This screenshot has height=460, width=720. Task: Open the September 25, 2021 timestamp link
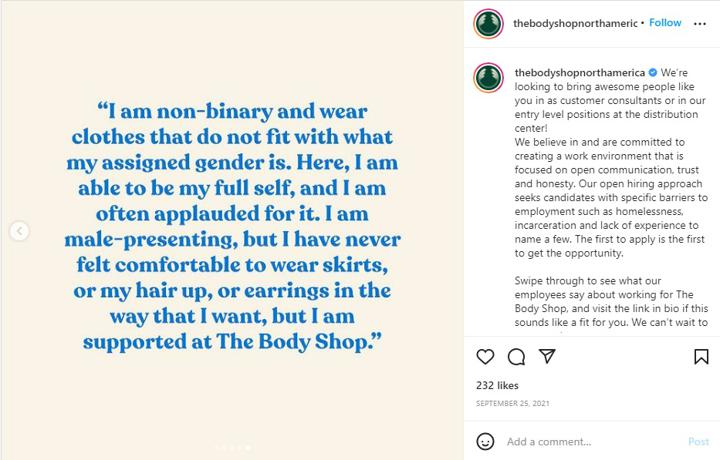point(512,404)
